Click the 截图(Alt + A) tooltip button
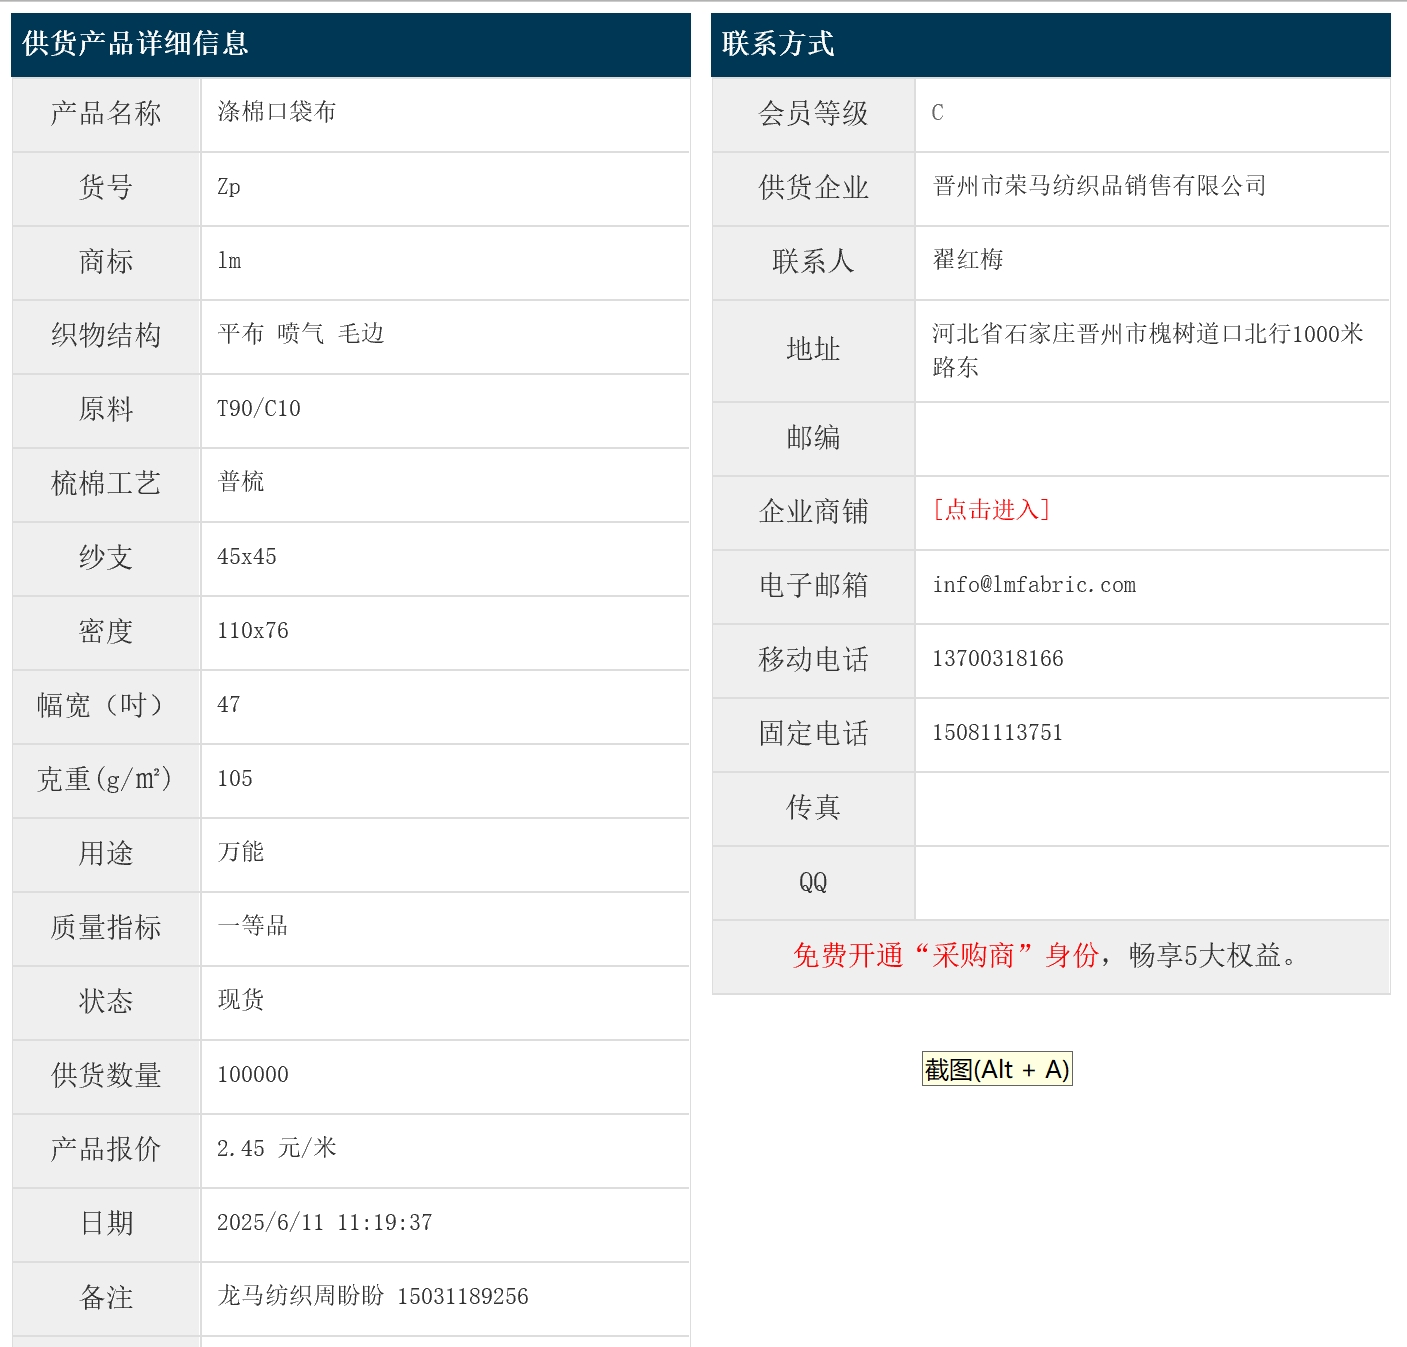Viewport: 1407px width, 1347px height. (x=996, y=1069)
